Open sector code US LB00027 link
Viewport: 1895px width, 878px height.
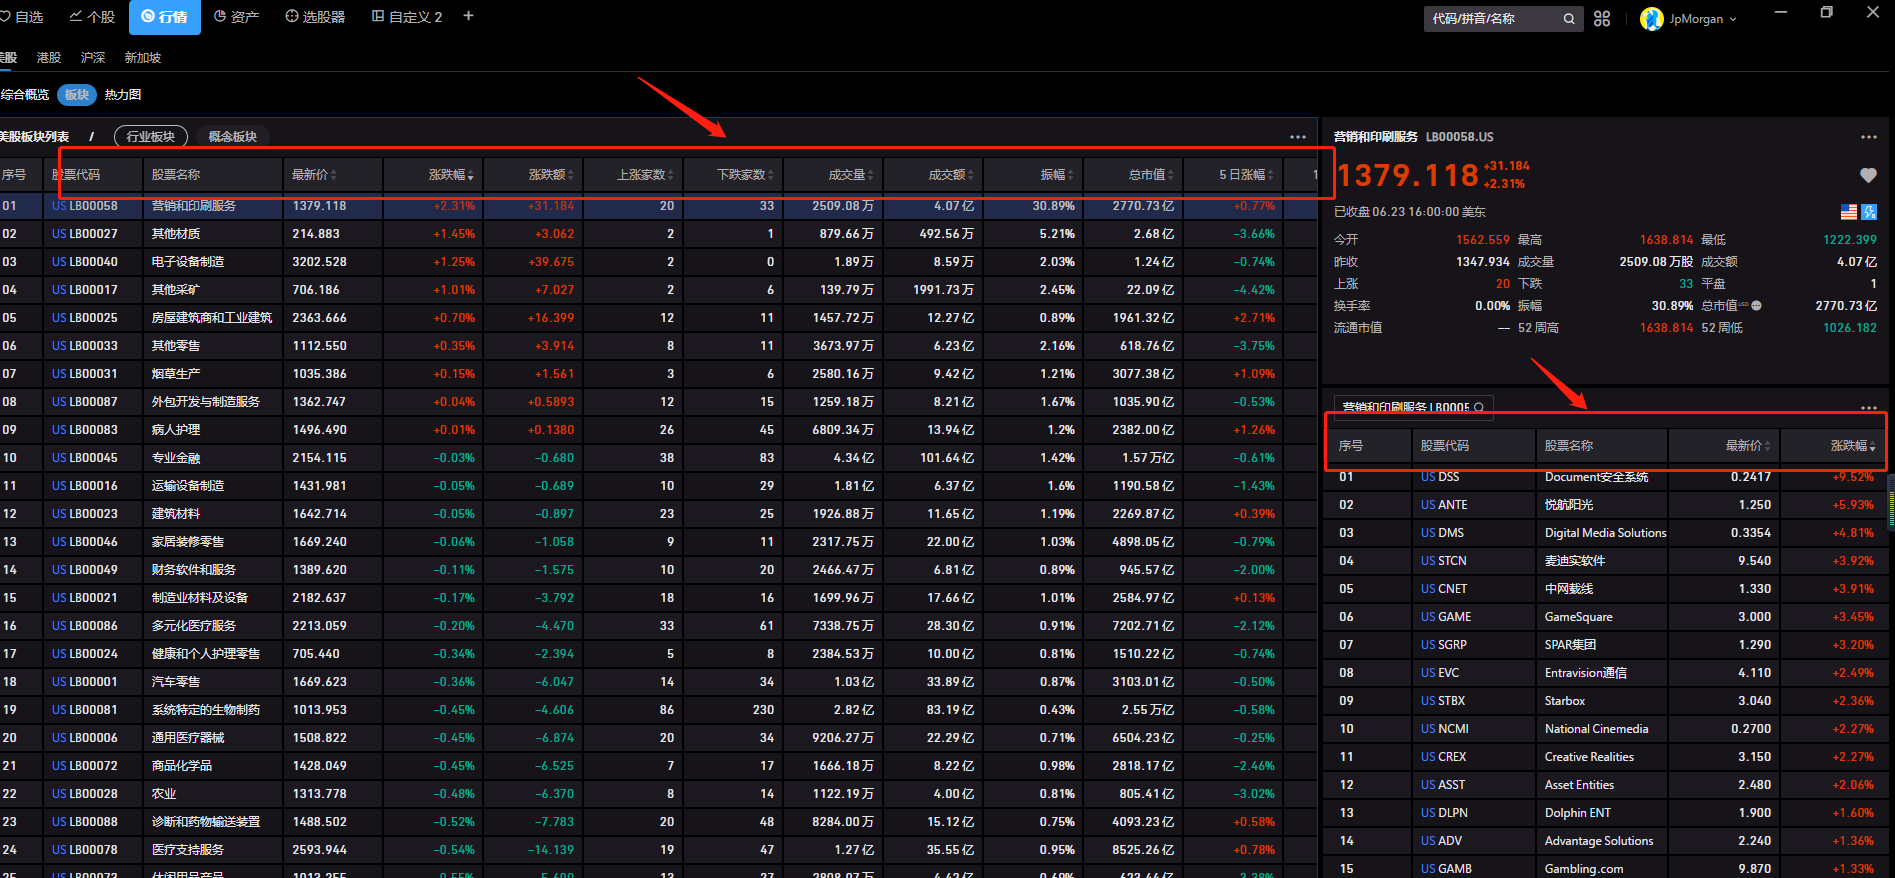click(85, 234)
